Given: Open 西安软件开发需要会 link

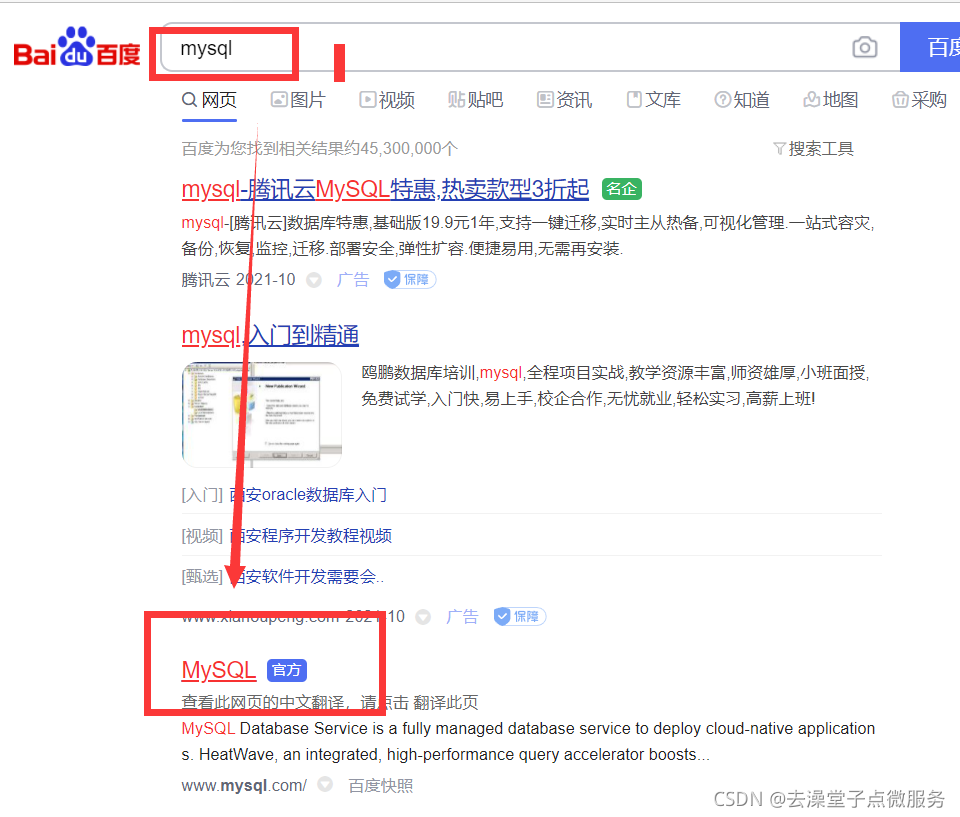Looking at the screenshot, I should click(307, 577).
